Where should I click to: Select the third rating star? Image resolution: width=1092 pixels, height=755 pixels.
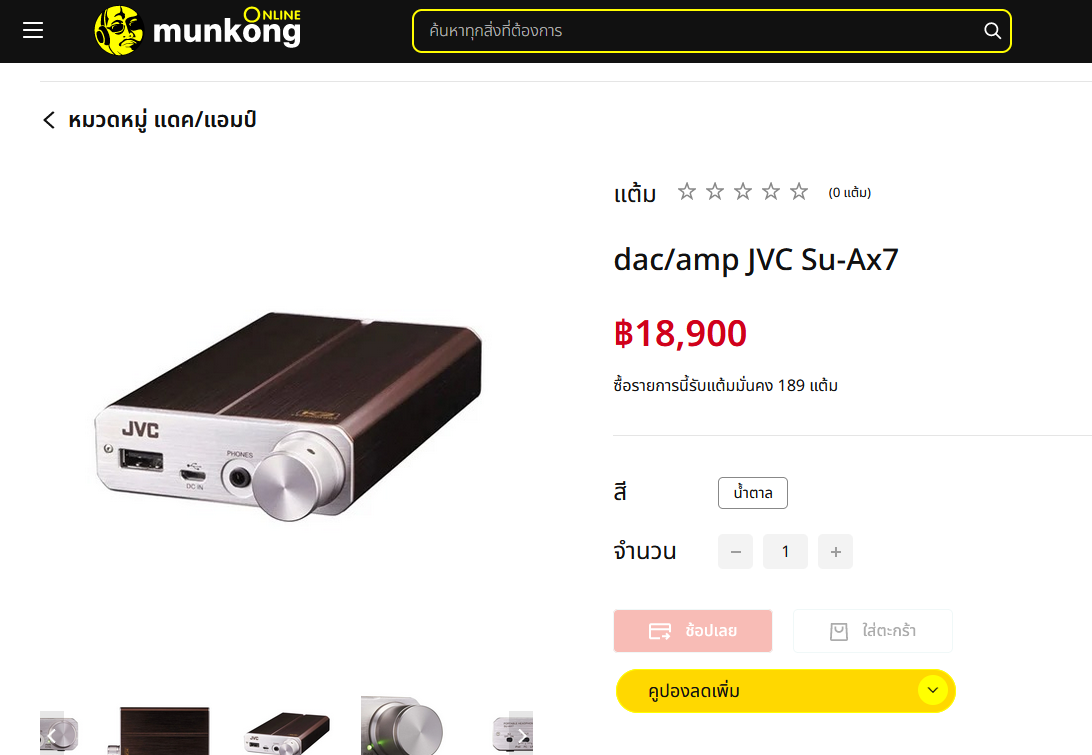click(x=743, y=192)
